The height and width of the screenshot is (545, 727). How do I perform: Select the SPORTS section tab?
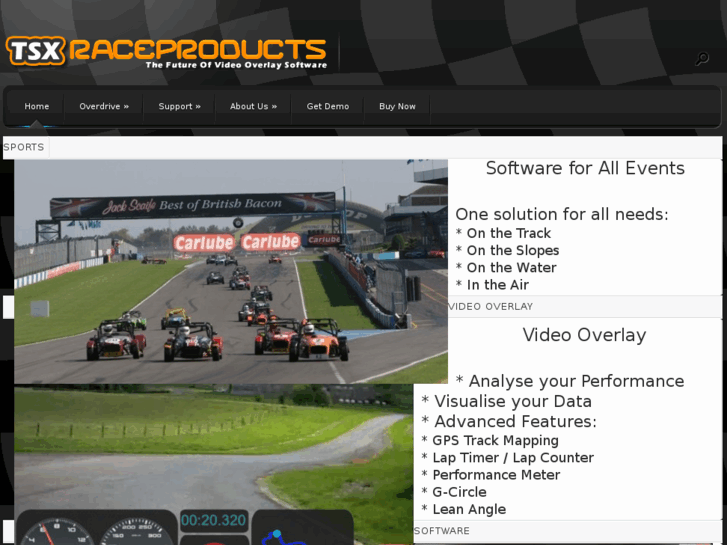[24, 147]
